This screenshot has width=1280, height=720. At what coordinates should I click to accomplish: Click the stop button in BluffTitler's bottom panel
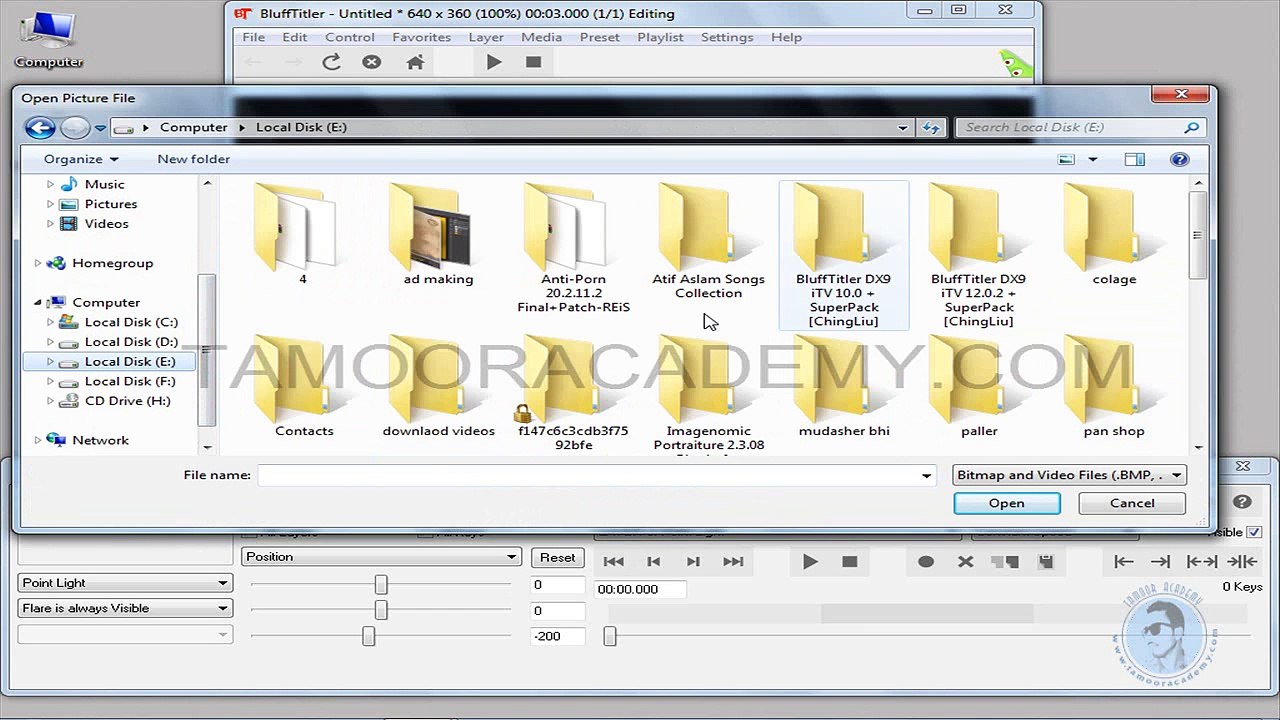pyautogui.click(x=850, y=562)
